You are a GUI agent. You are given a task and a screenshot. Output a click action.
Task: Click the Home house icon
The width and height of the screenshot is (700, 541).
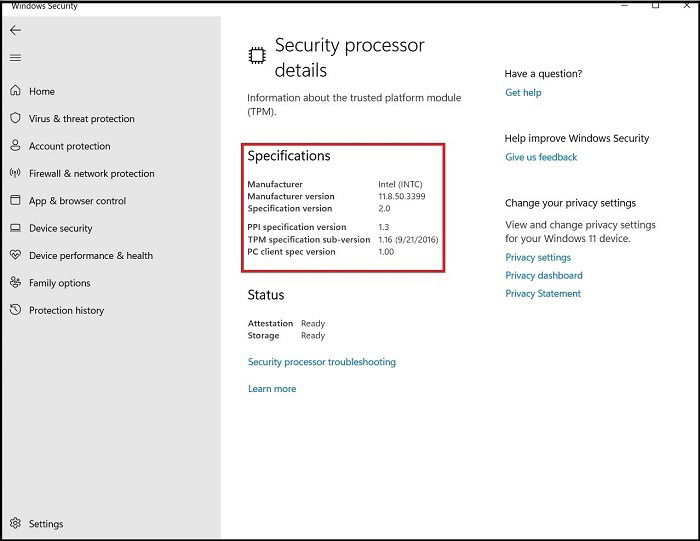[x=15, y=91]
